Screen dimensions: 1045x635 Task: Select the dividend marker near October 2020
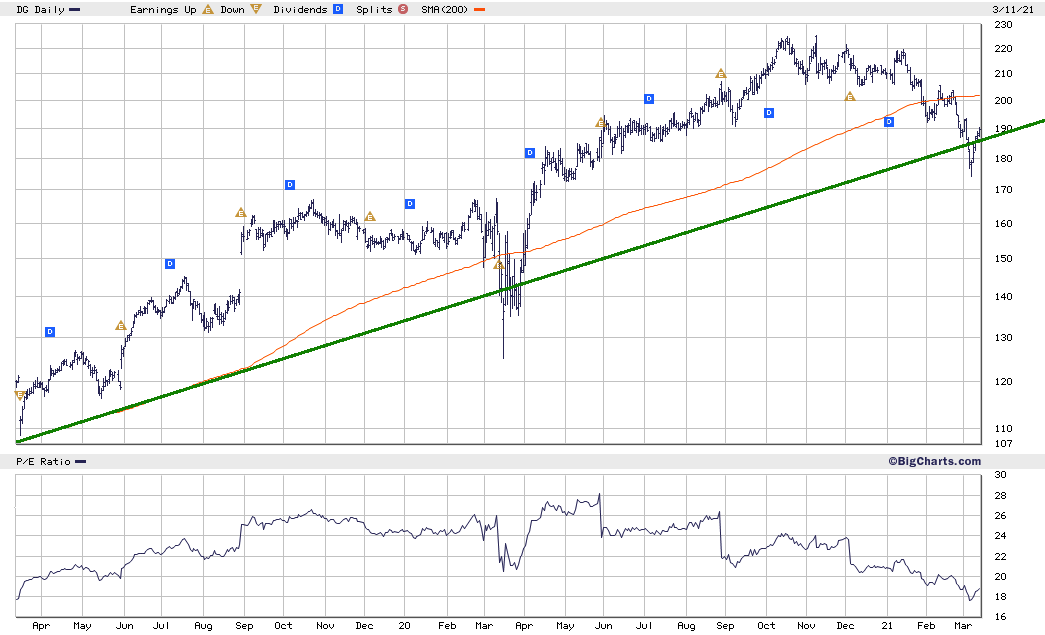point(769,113)
